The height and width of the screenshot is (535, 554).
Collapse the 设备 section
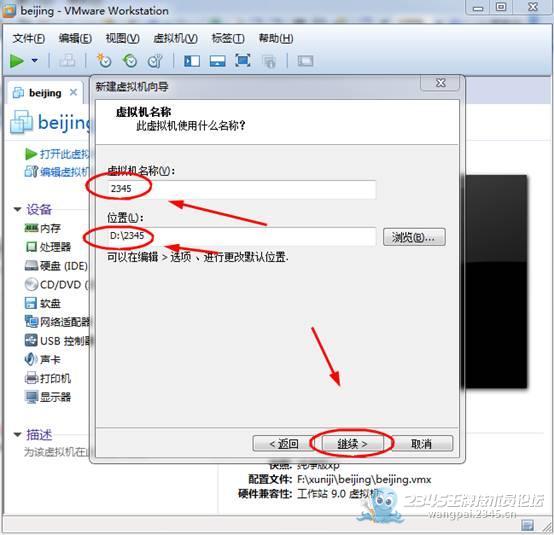point(17,210)
